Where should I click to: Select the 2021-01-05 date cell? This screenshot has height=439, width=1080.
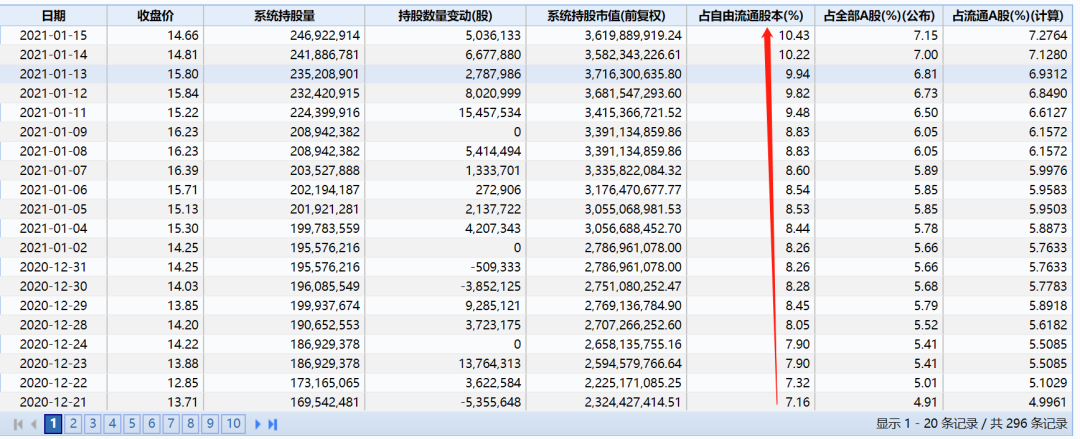click(54, 209)
